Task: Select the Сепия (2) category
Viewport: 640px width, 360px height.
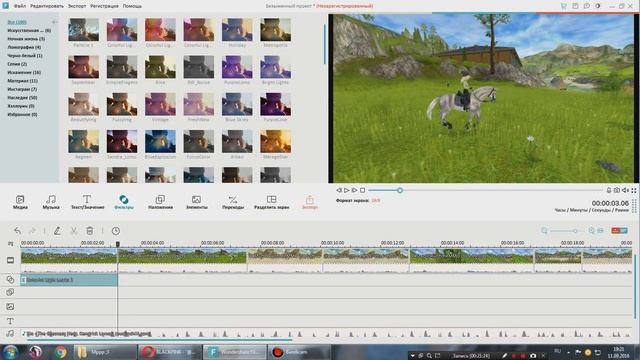Action: click(17, 64)
